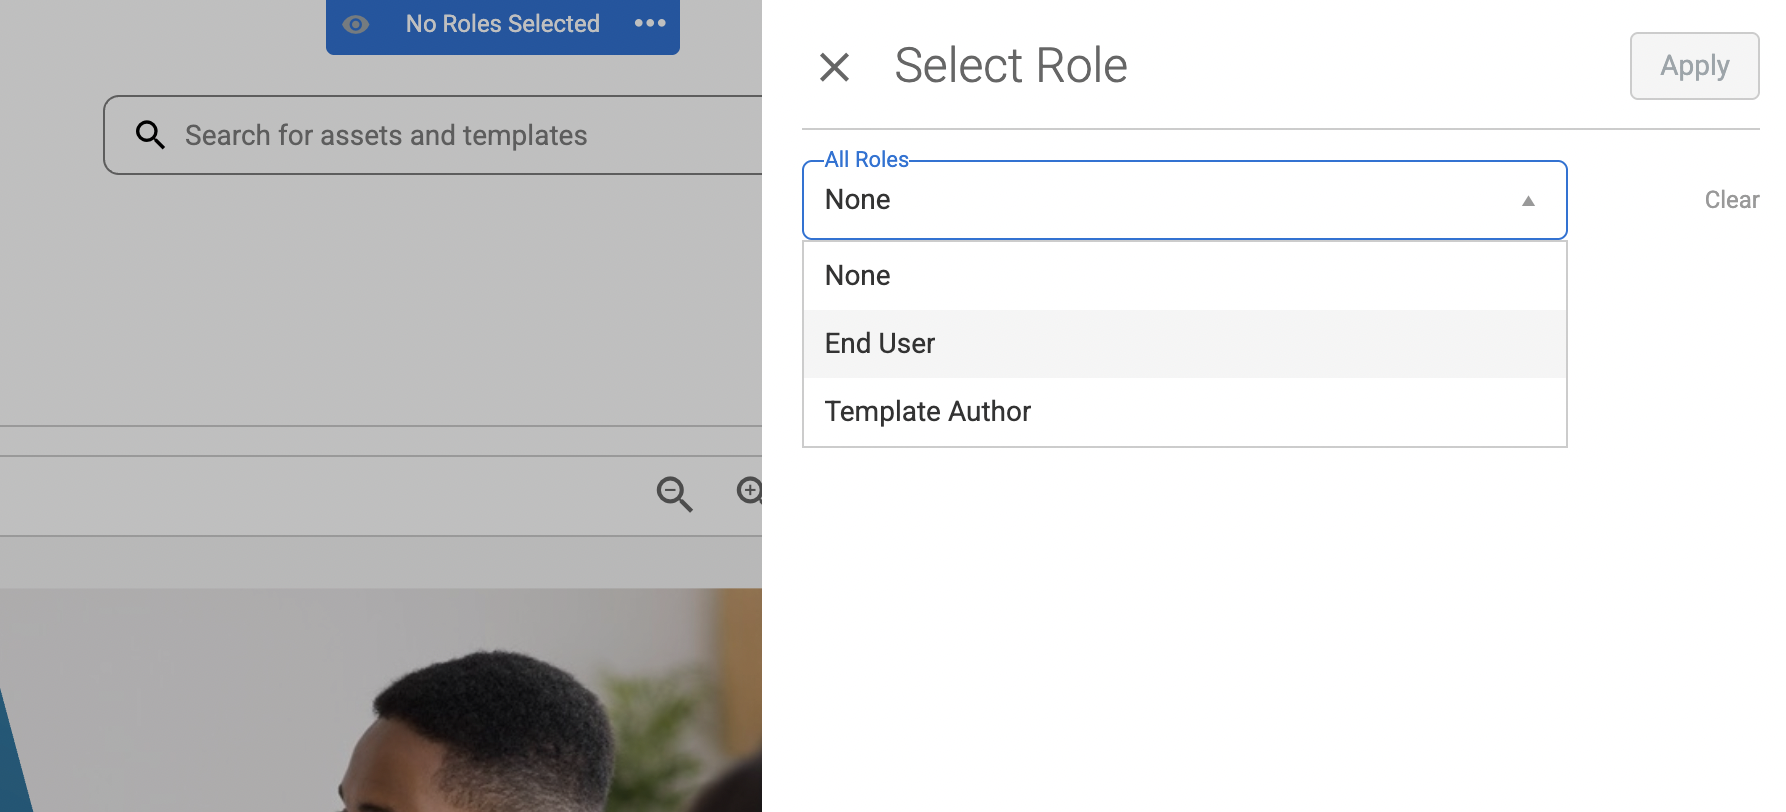Viewport: 1786px width, 812px height.
Task: Zoom in with the plus magnifier icon
Action: [x=750, y=491]
